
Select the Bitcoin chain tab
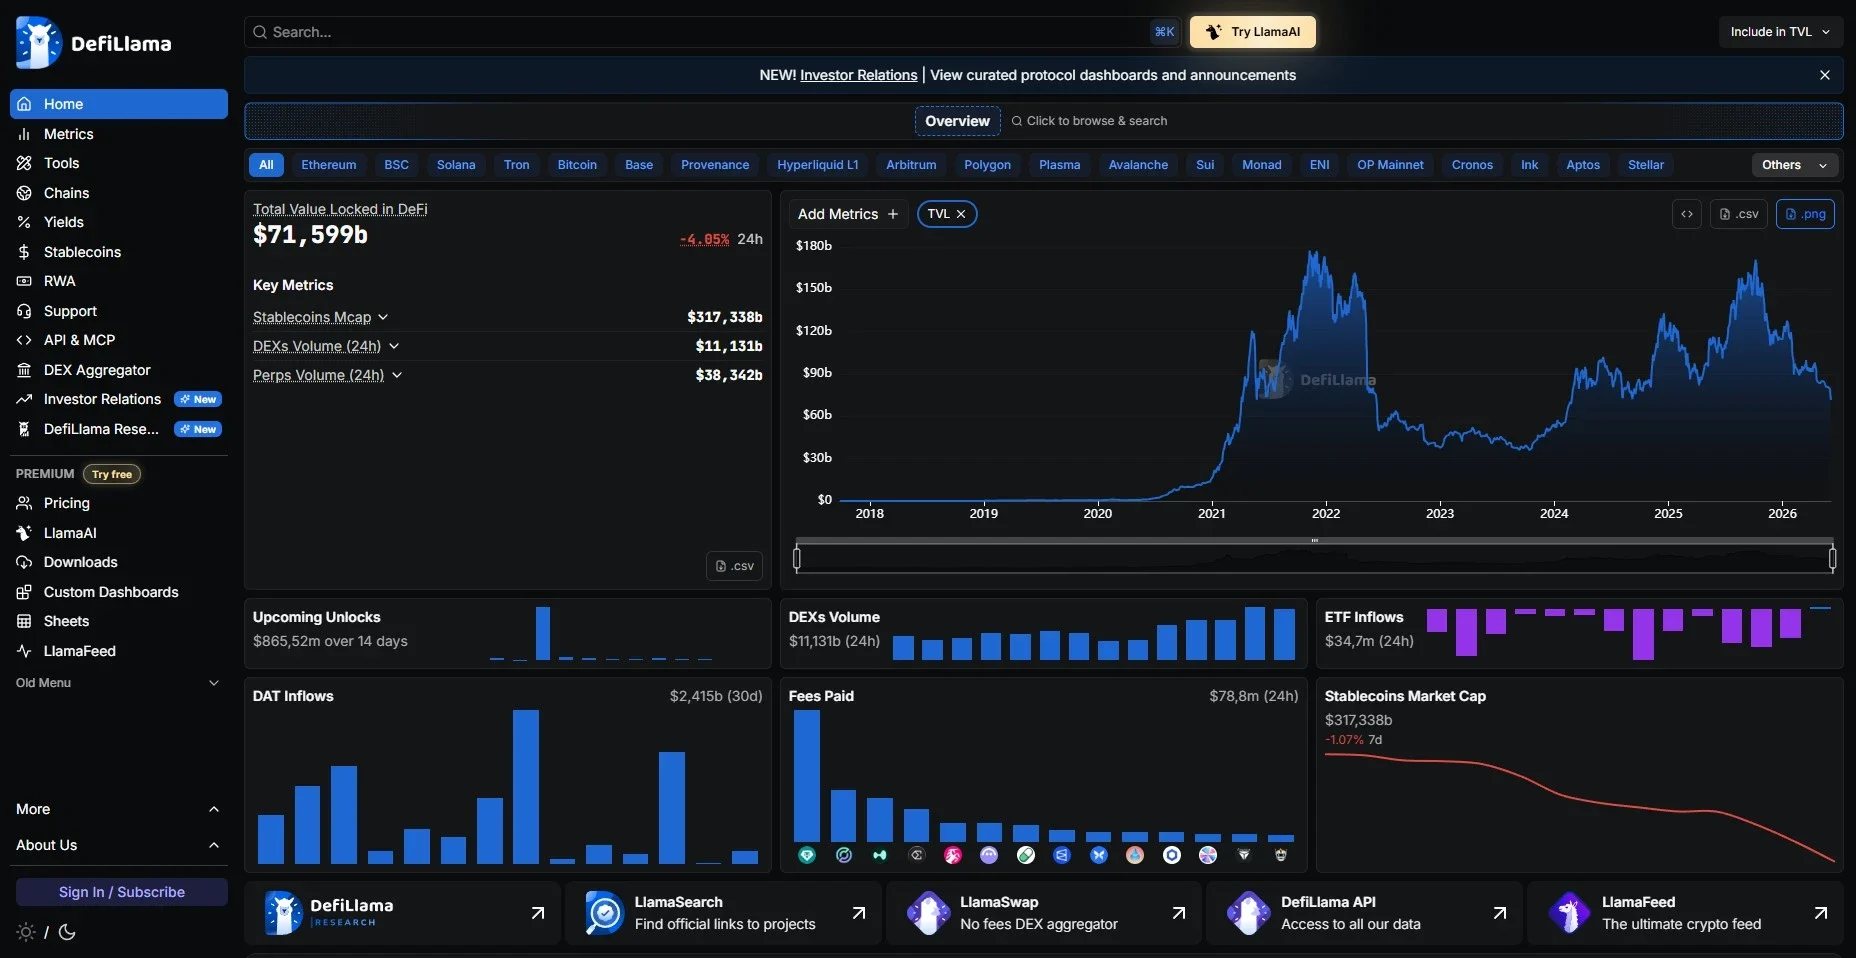coord(577,165)
